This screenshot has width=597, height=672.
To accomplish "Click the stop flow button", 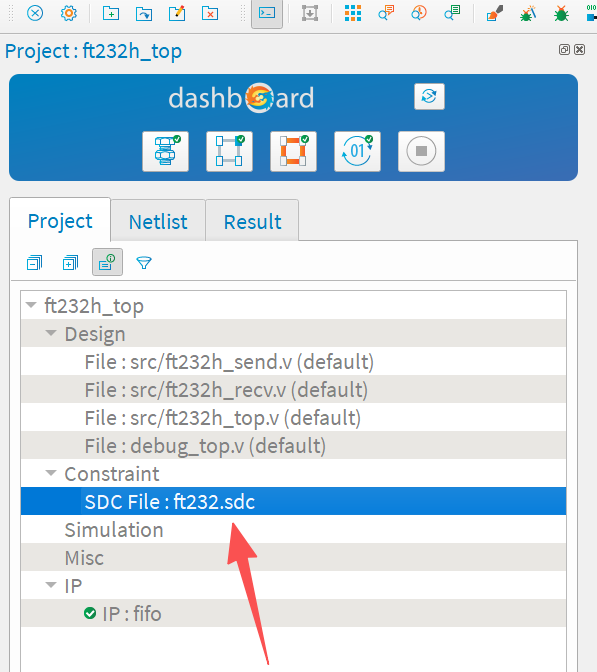I will click(x=421, y=151).
